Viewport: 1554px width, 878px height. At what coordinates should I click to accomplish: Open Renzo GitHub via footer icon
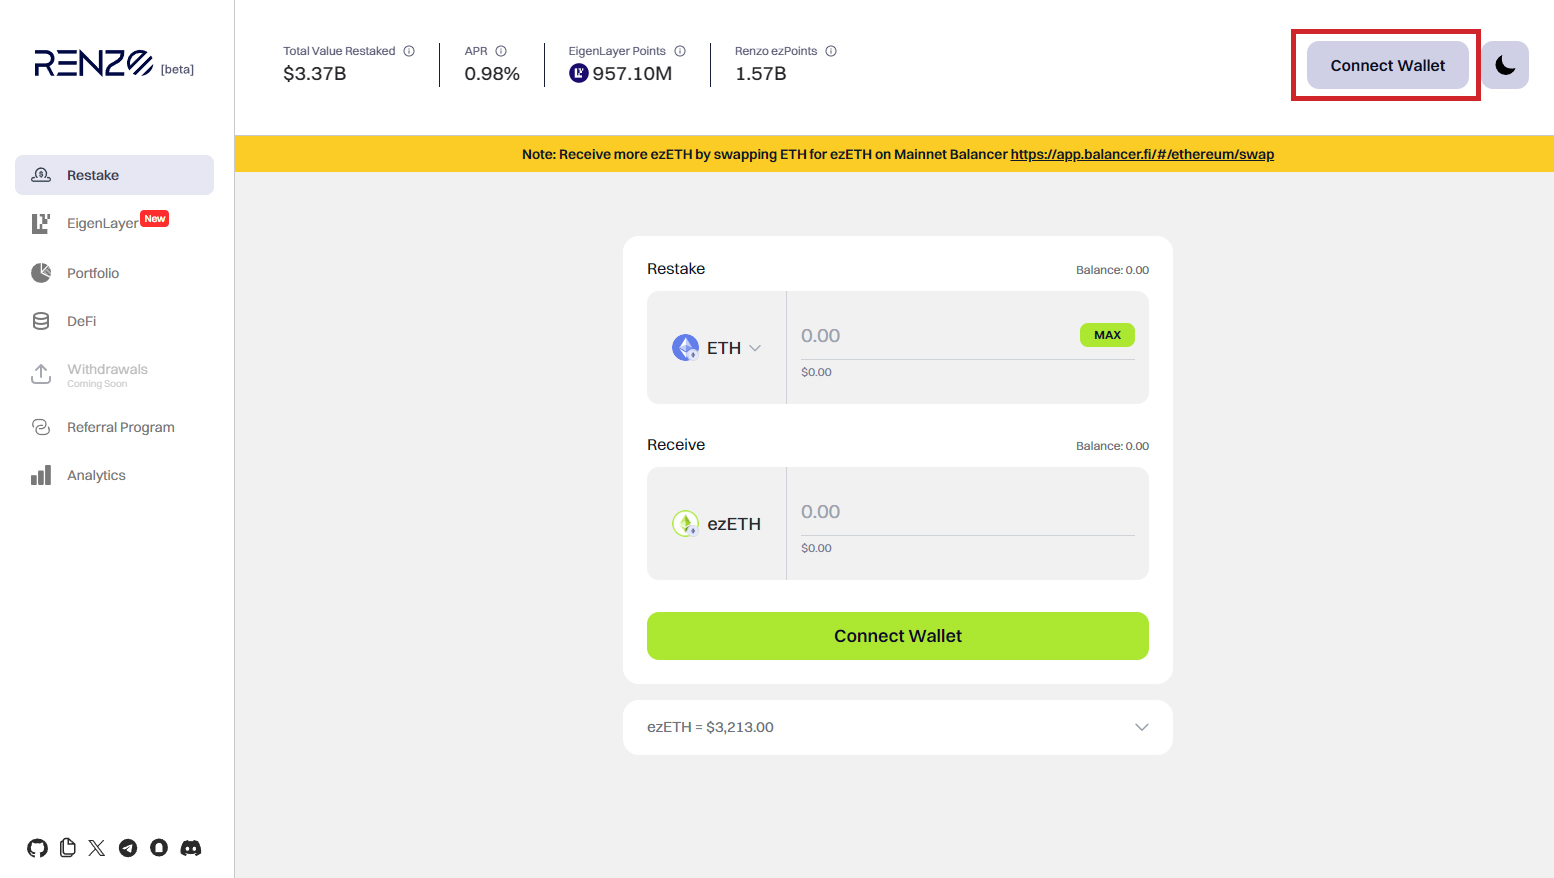37,848
